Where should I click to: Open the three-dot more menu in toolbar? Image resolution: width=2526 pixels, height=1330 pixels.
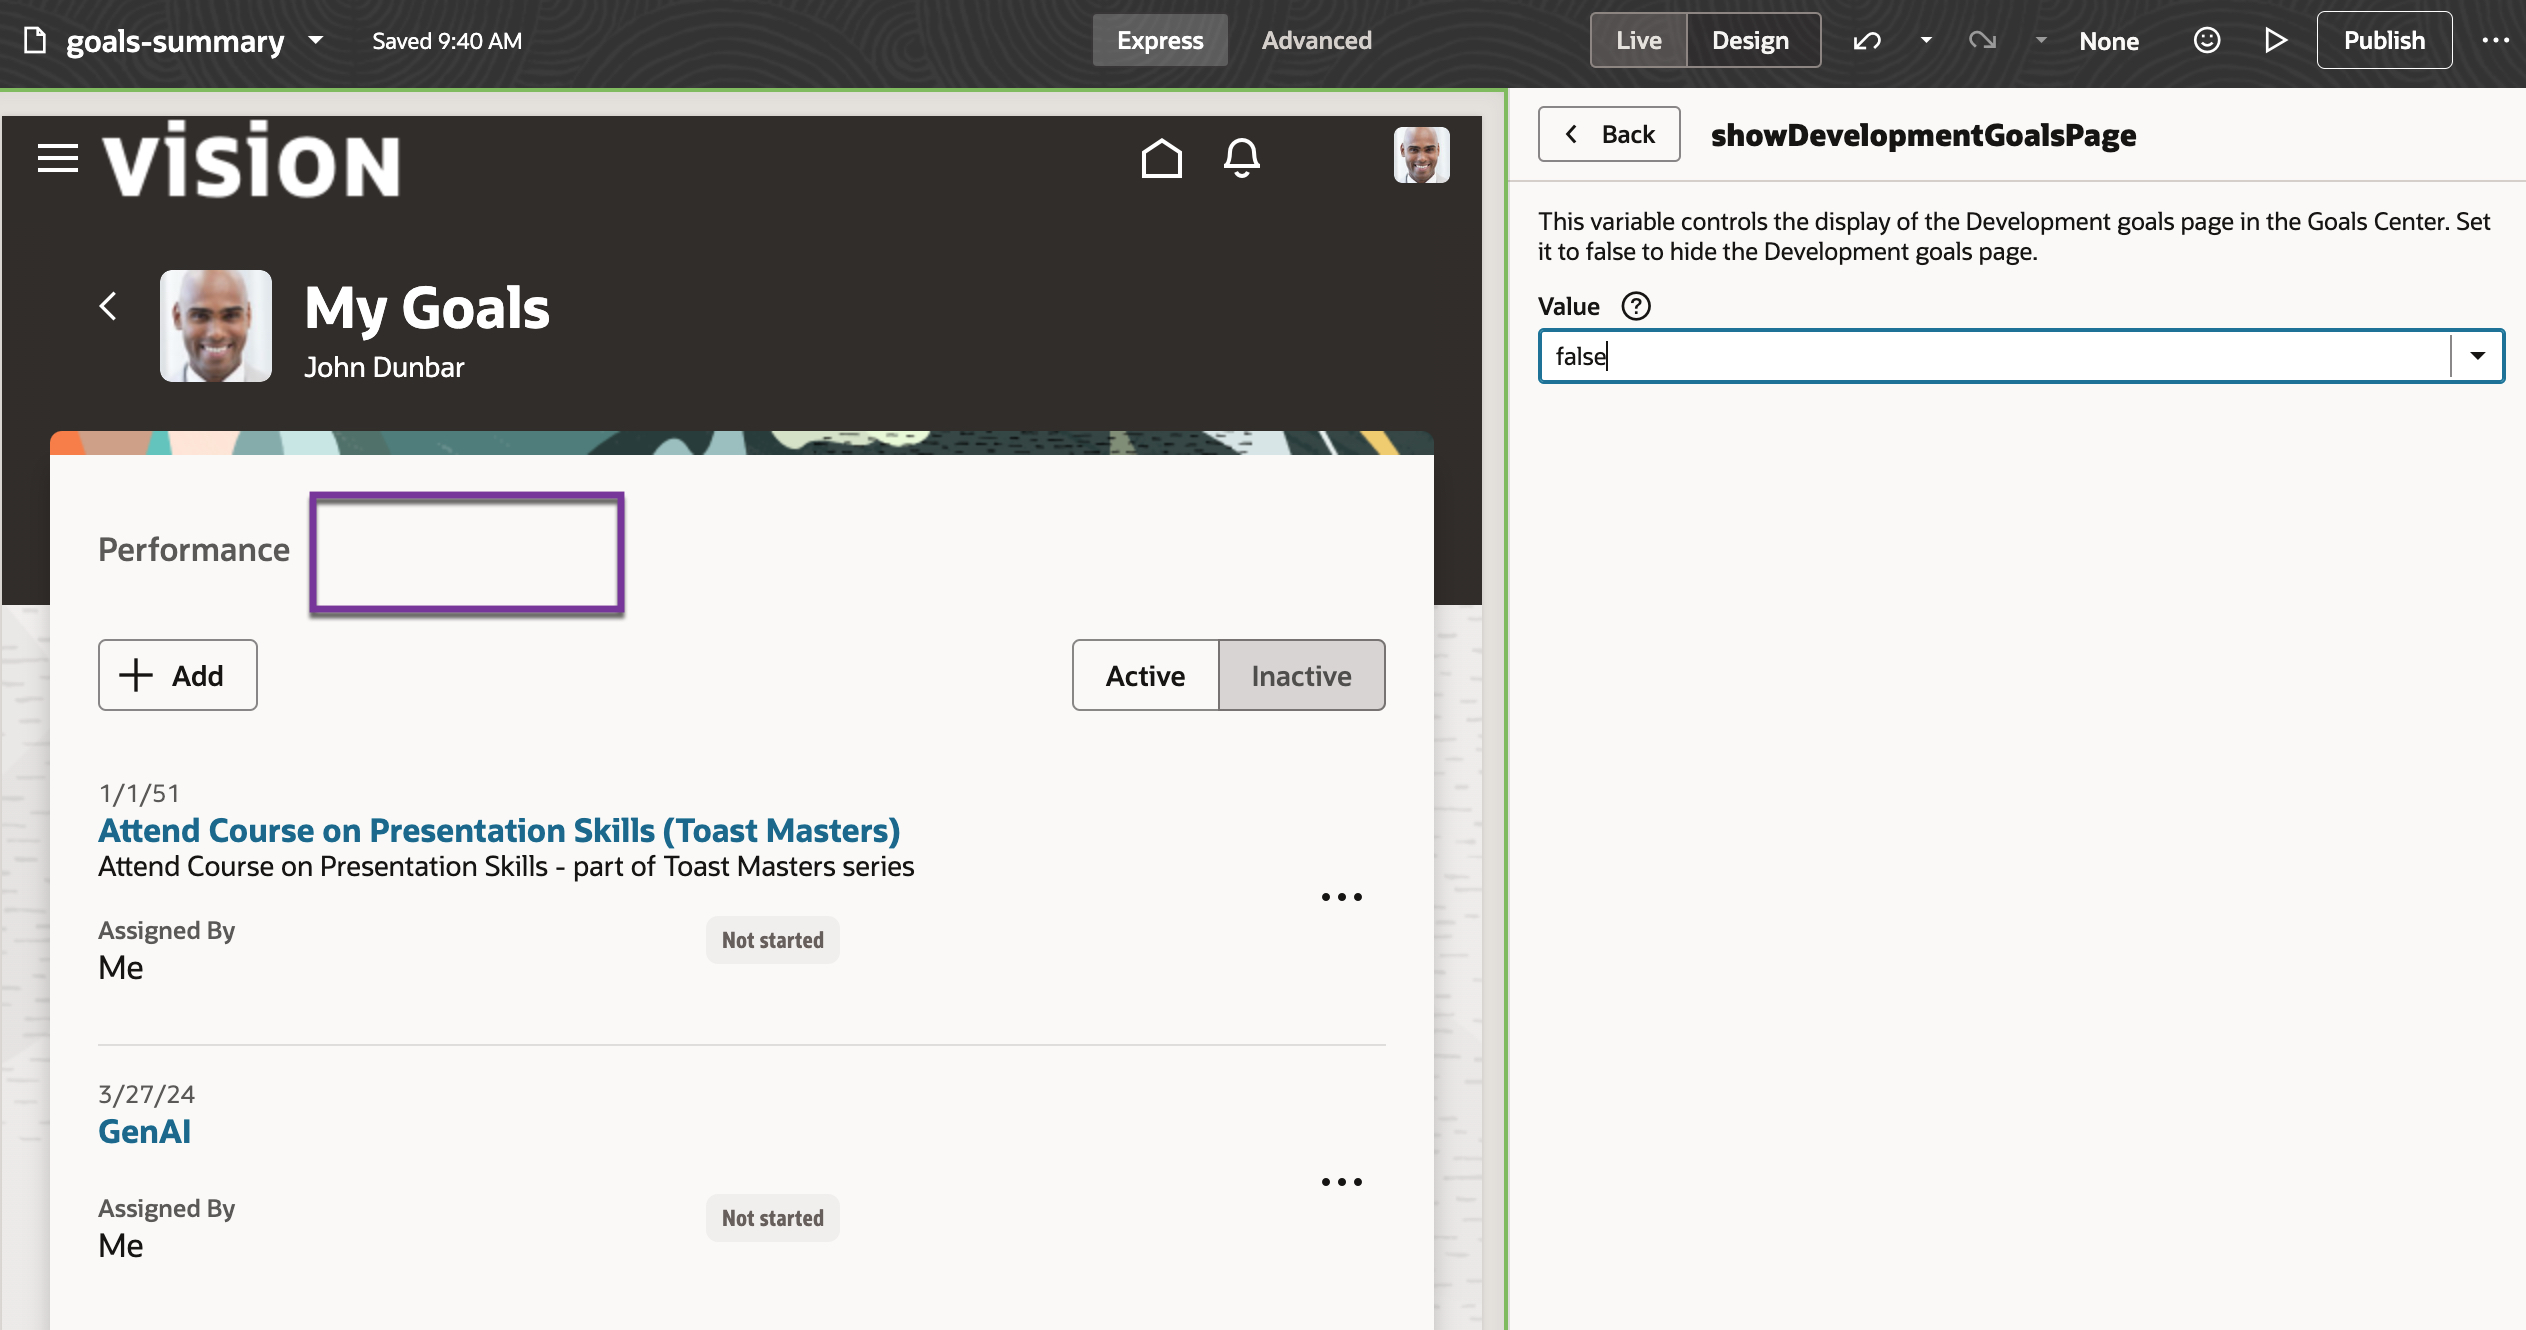(x=2495, y=41)
